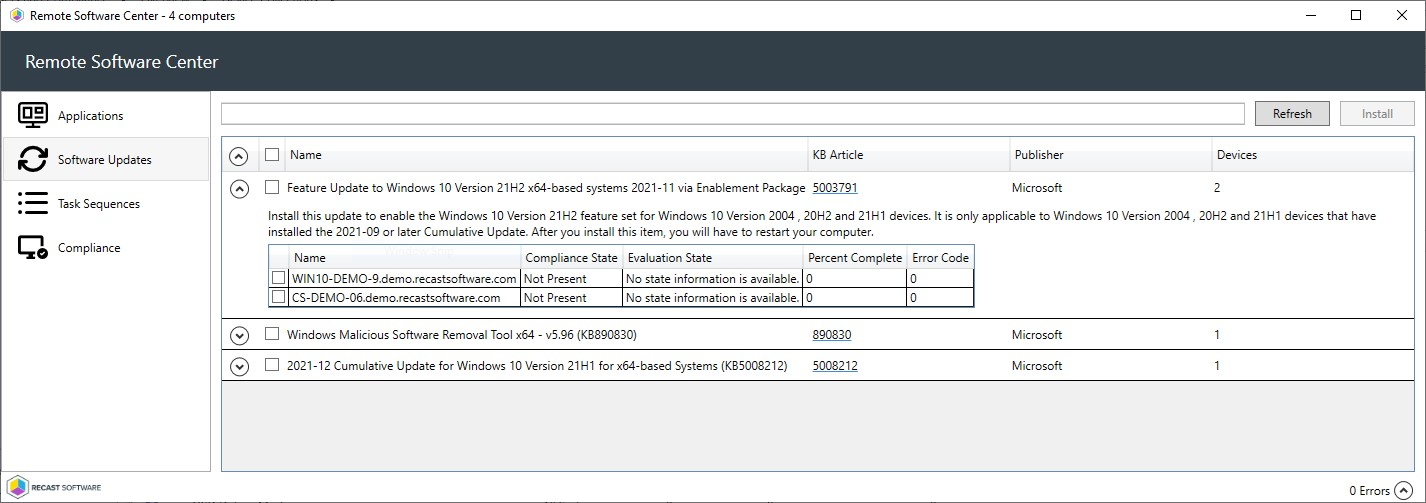Click the app icon in the title bar

15,15
